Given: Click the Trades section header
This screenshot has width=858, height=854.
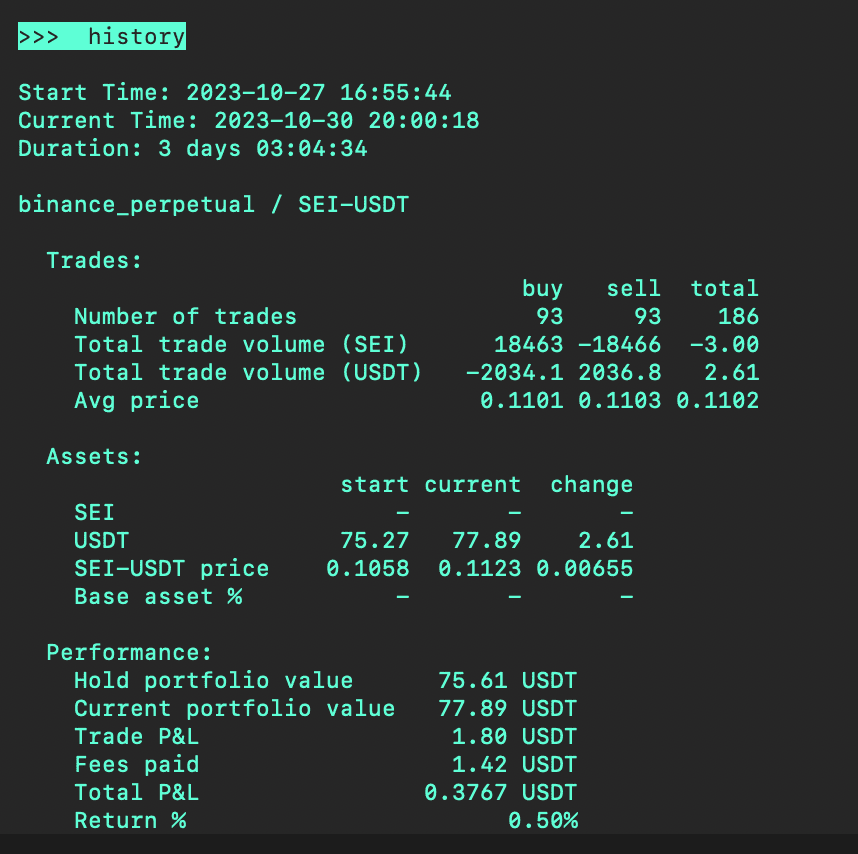Looking at the screenshot, I should (95, 261).
